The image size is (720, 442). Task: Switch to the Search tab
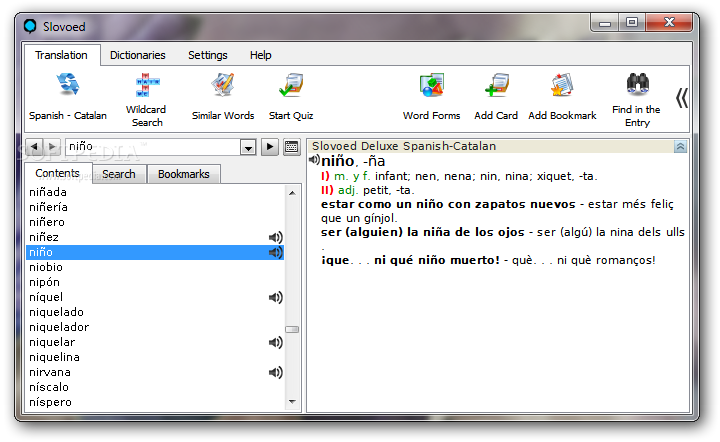point(119,174)
